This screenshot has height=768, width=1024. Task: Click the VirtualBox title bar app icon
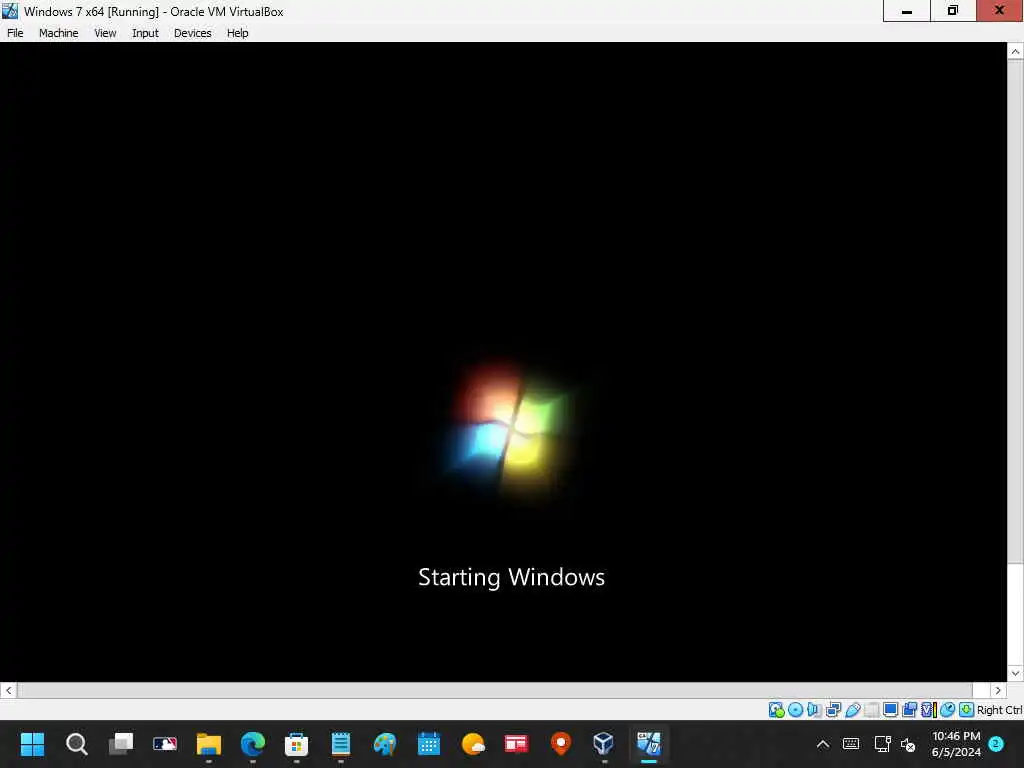[10, 10]
